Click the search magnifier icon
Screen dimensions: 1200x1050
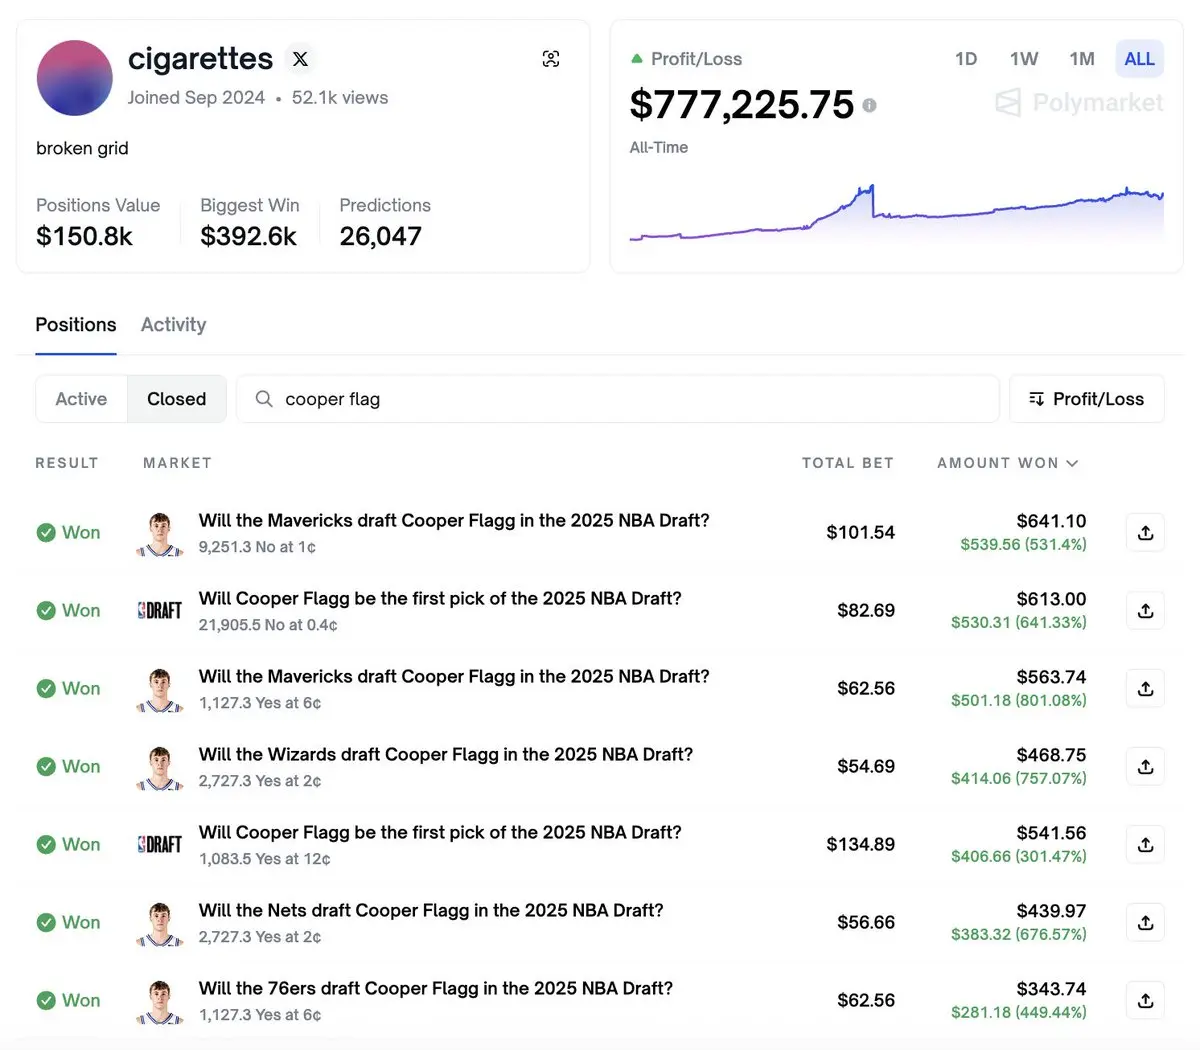264,399
